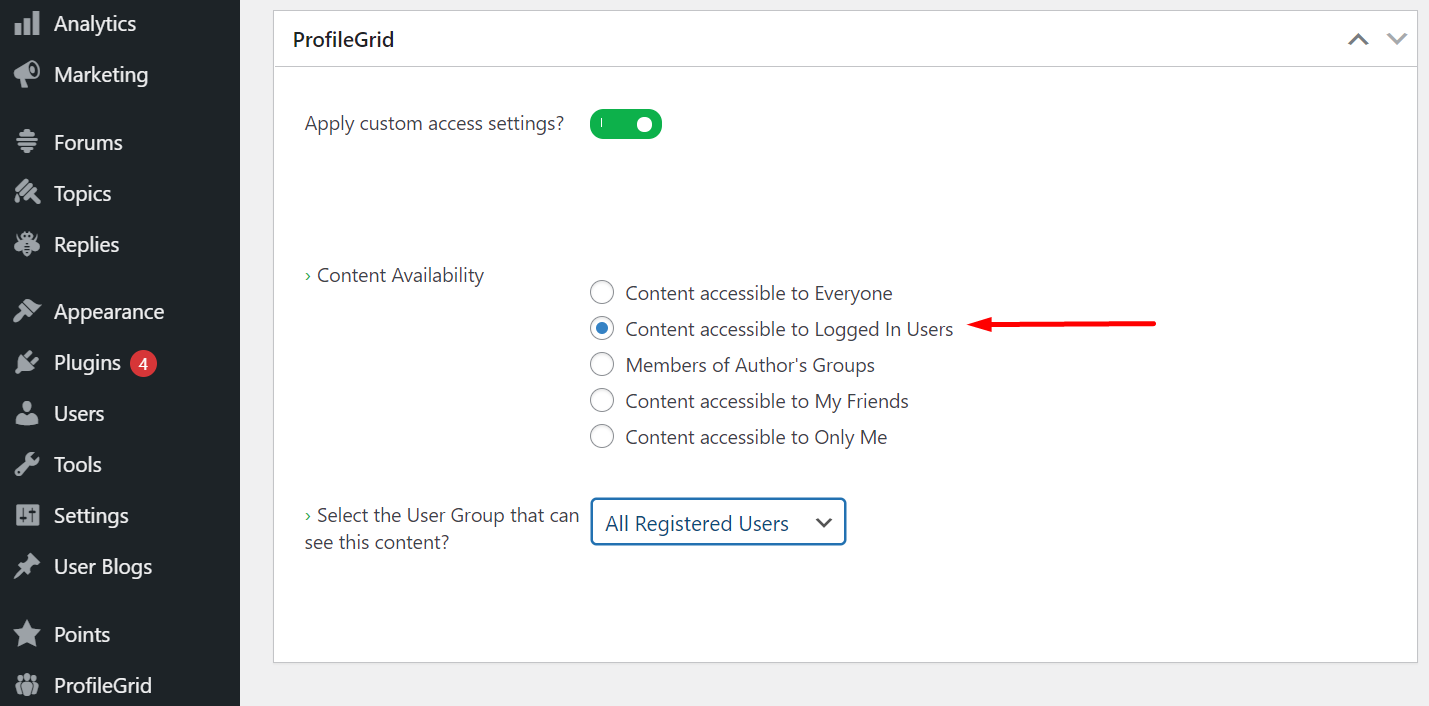
Task: Click the Forums icon in sidebar
Action: (27, 143)
